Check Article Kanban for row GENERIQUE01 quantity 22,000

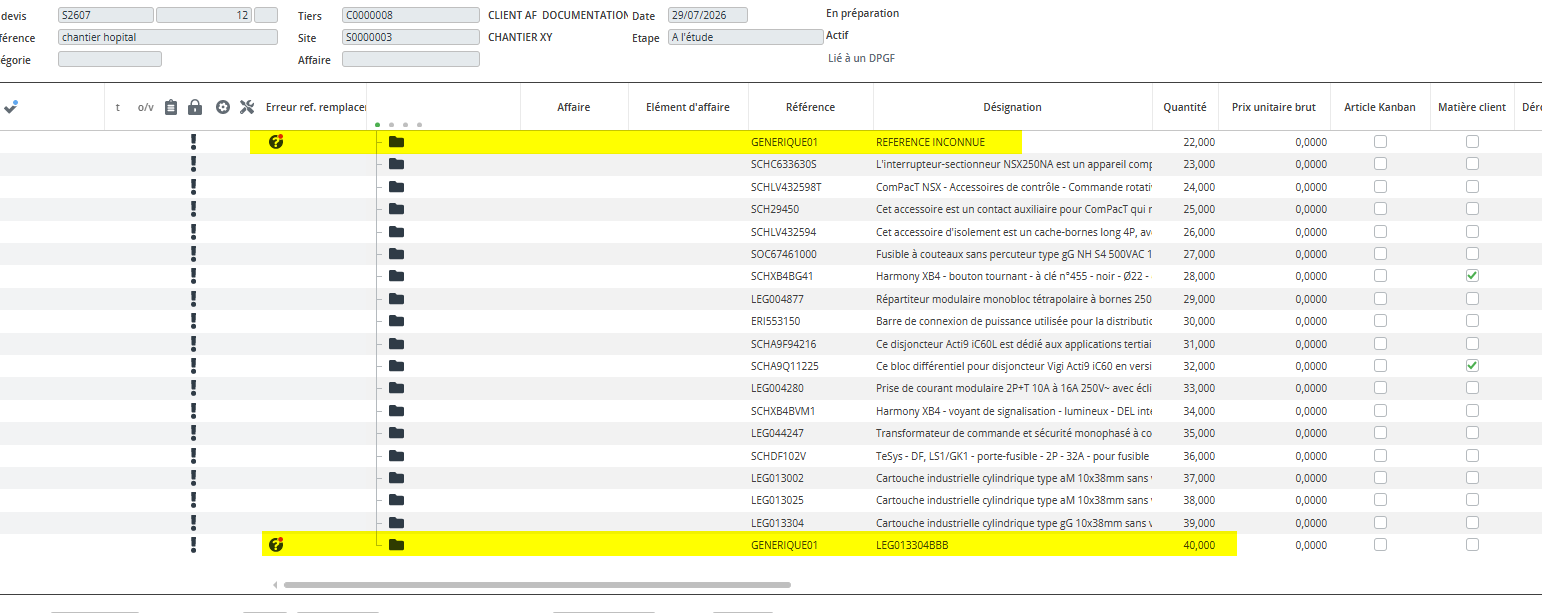pyautogui.click(x=1380, y=142)
